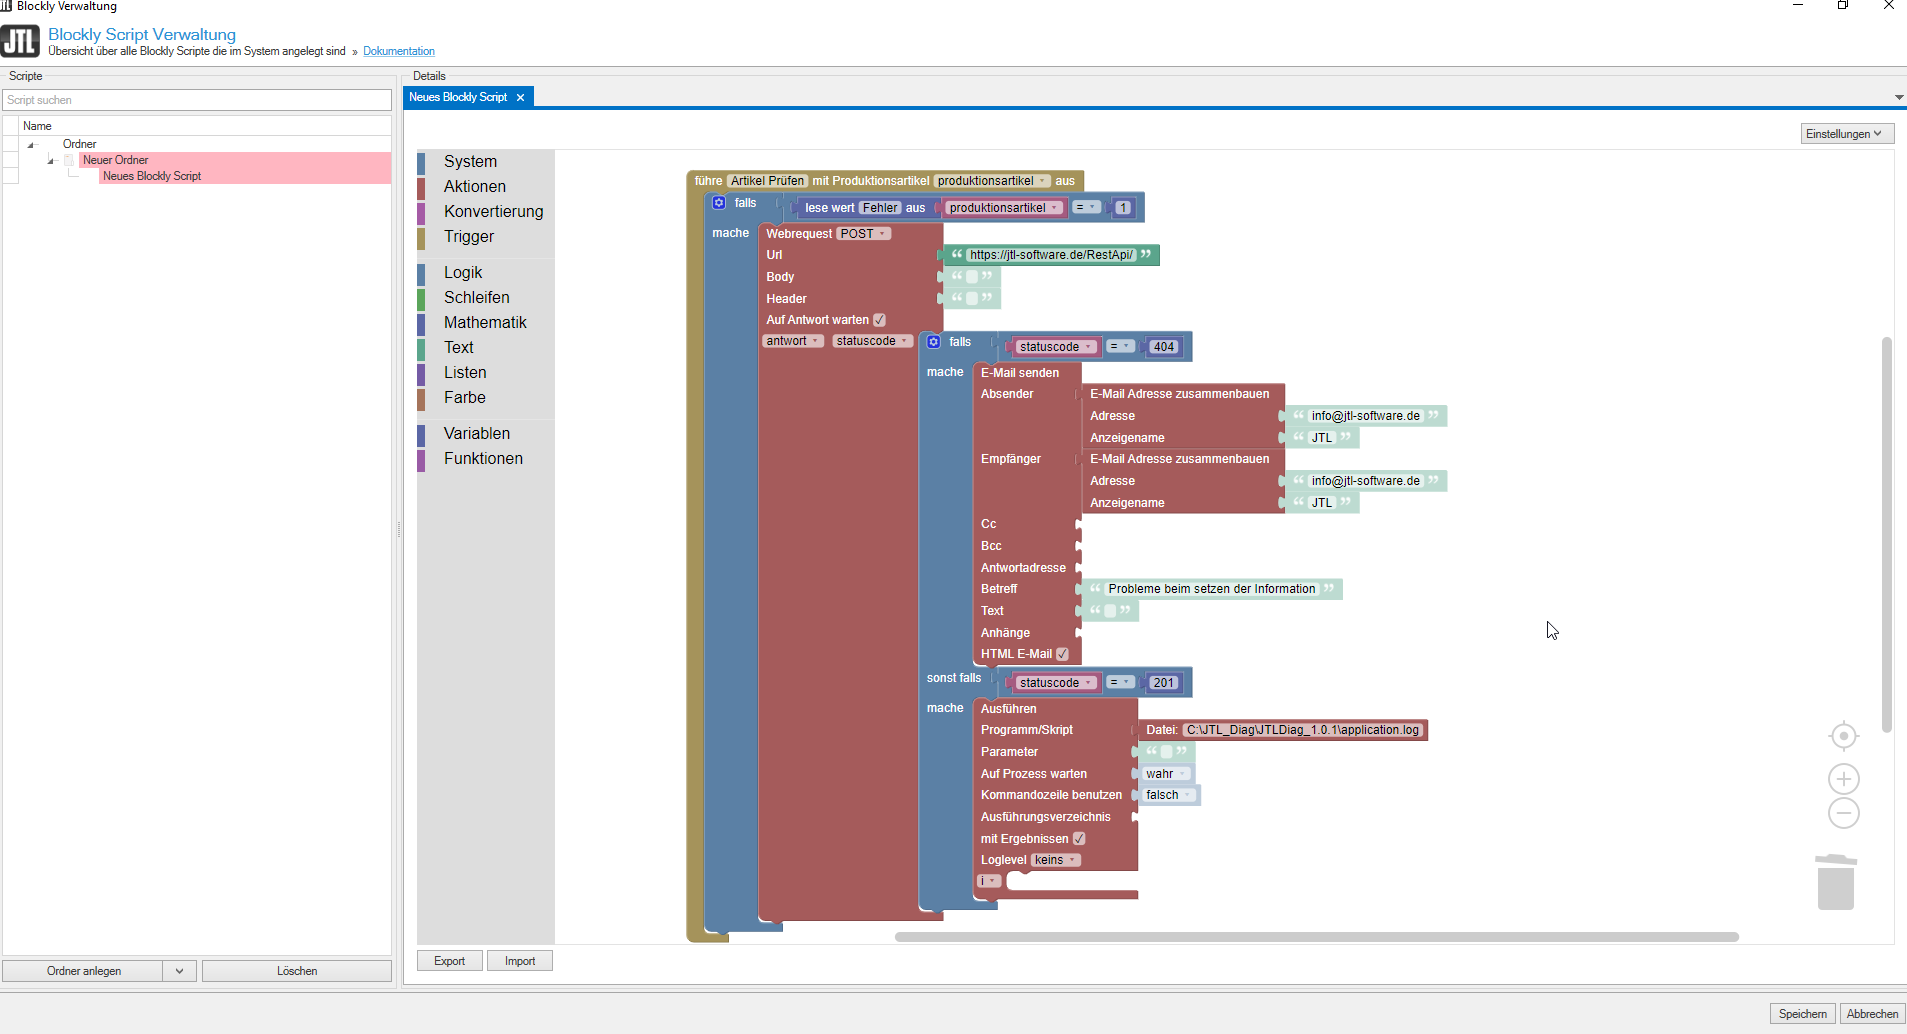Viewport: 1907px width, 1034px height.
Task: Zoom out with the minus icon
Action: [x=1843, y=813]
